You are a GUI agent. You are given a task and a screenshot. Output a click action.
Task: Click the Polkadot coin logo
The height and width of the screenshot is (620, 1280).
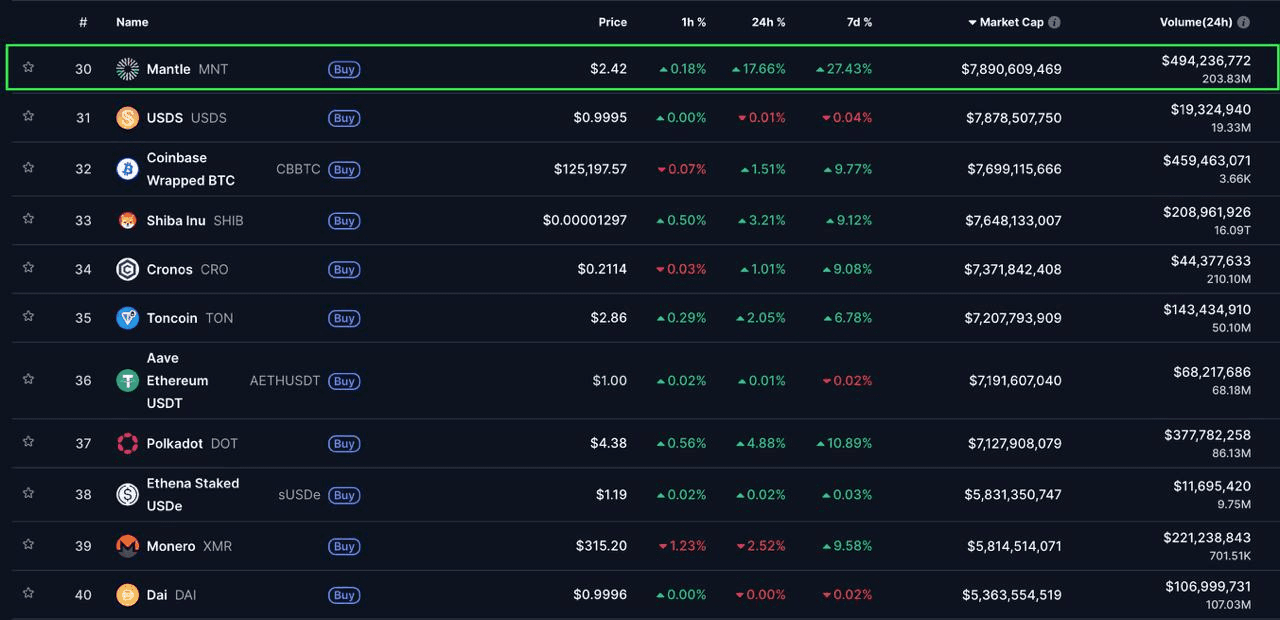127,443
